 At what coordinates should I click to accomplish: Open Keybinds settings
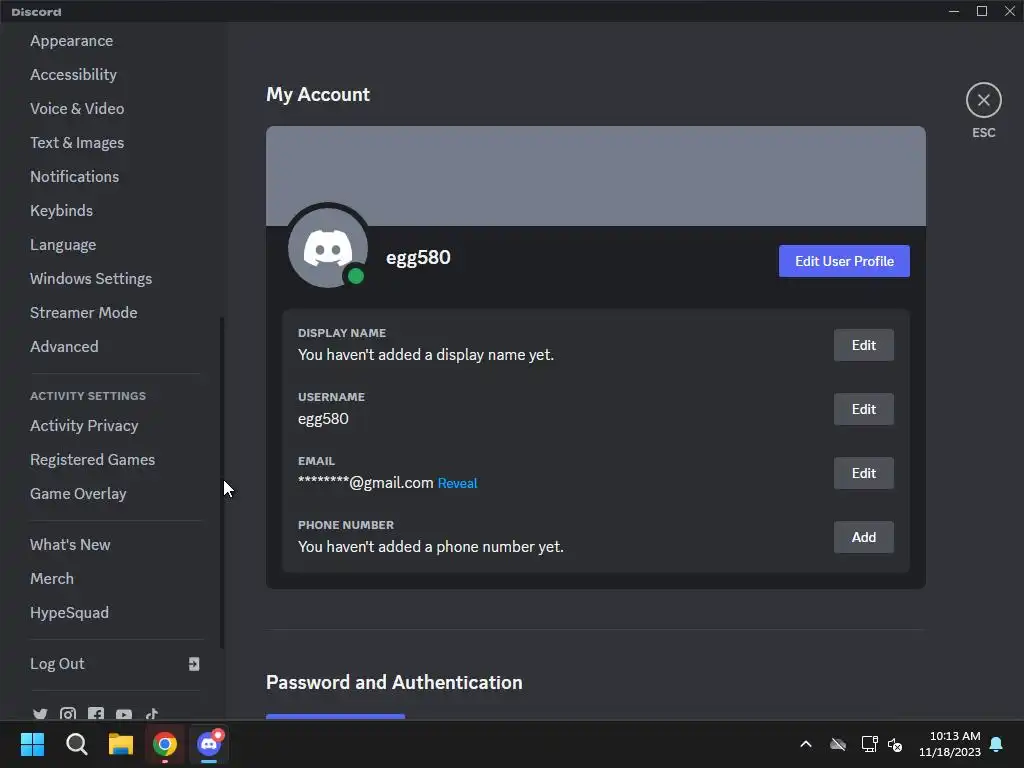pos(61,210)
